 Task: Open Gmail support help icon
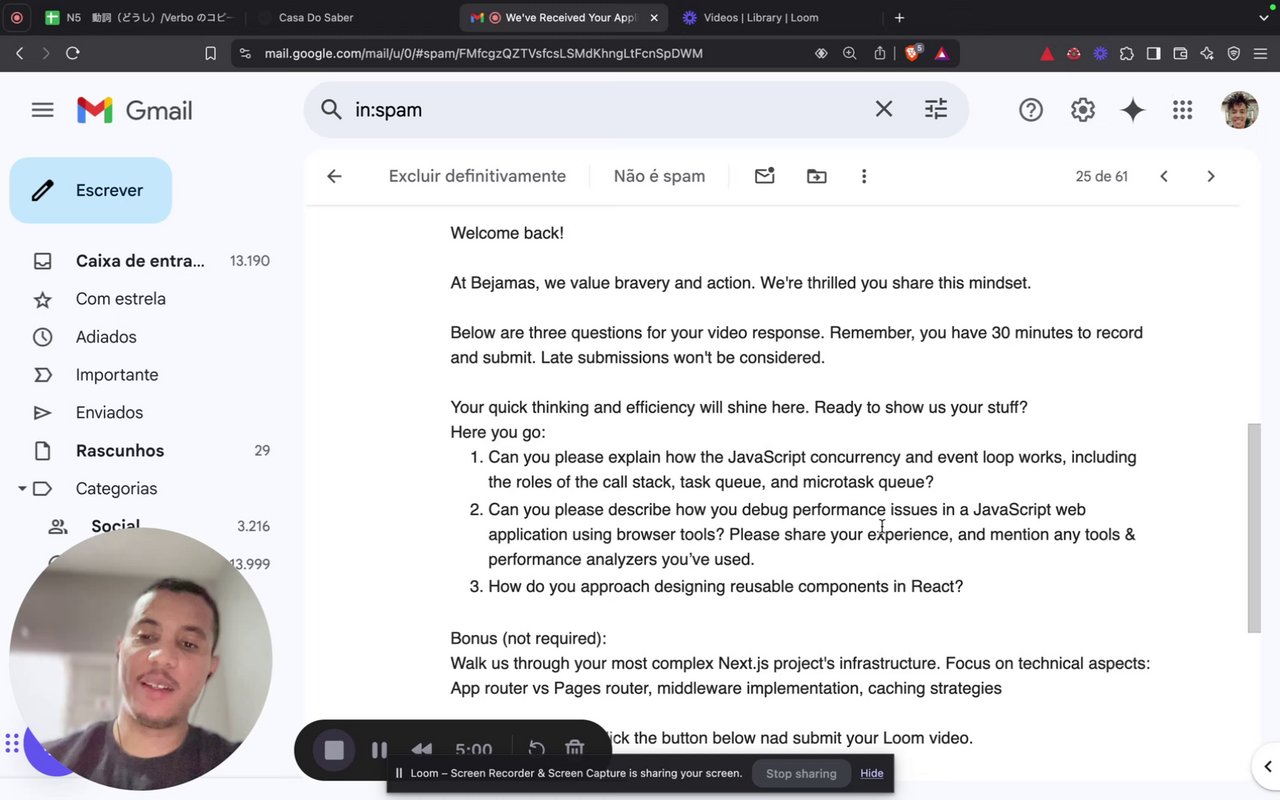coord(1031,110)
